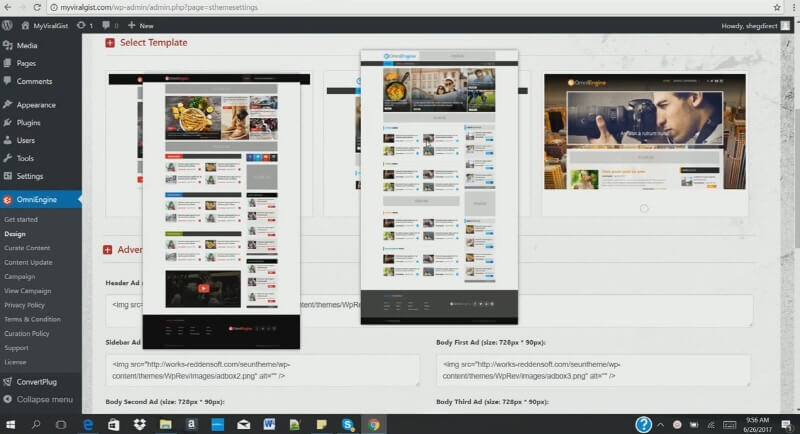This screenshot has height=434, width=800.
Task: Open the + New content menu
Action: pyautogui.click(x=140, y=25)
